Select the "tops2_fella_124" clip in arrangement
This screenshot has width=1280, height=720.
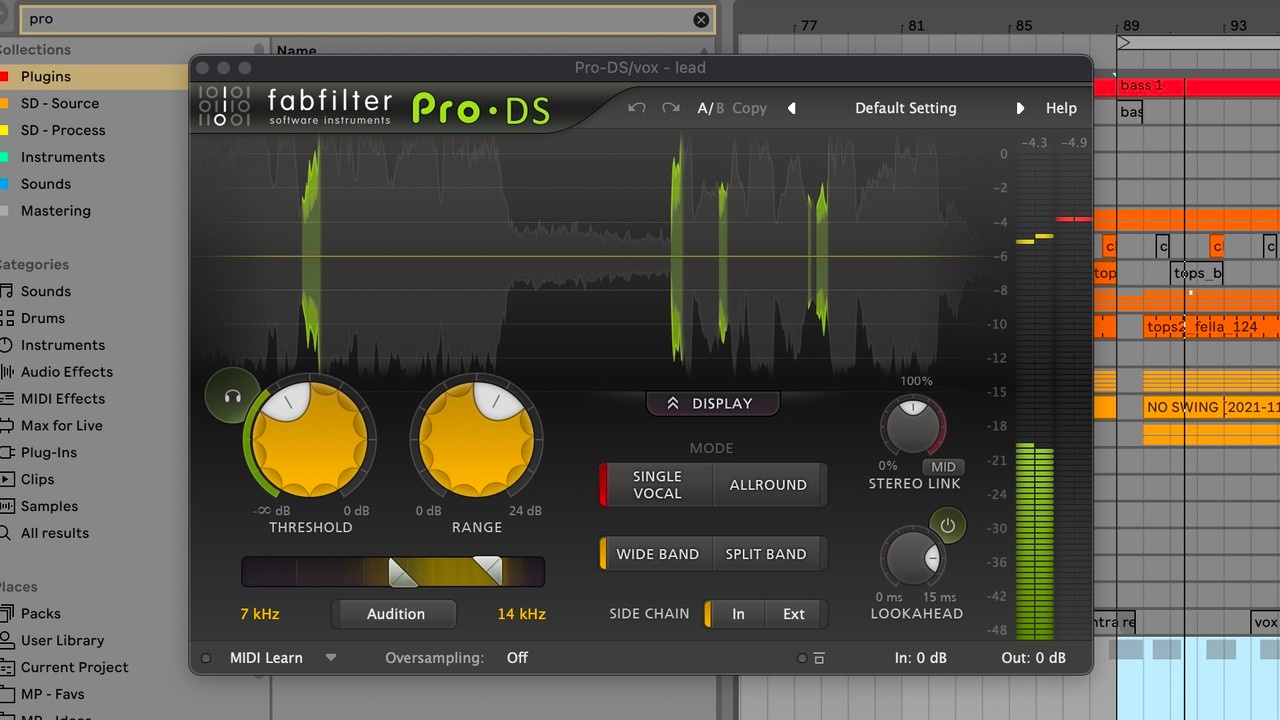(x=1212, y=327)
